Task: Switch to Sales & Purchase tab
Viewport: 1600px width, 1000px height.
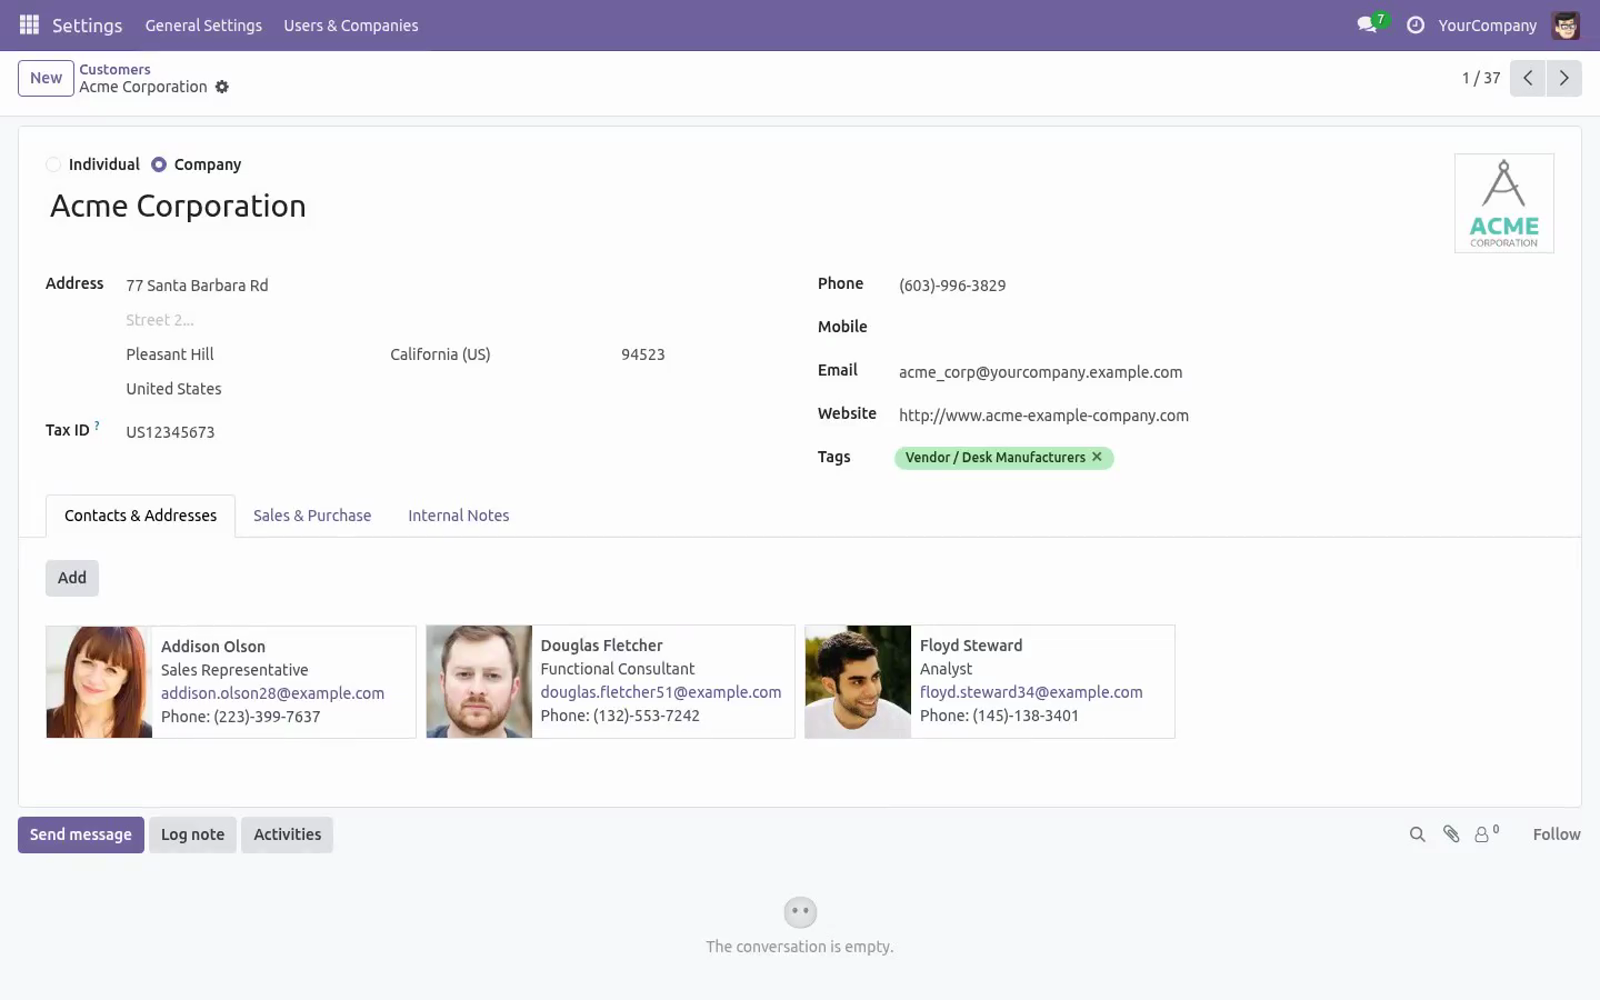Action: tap(312, 516)
